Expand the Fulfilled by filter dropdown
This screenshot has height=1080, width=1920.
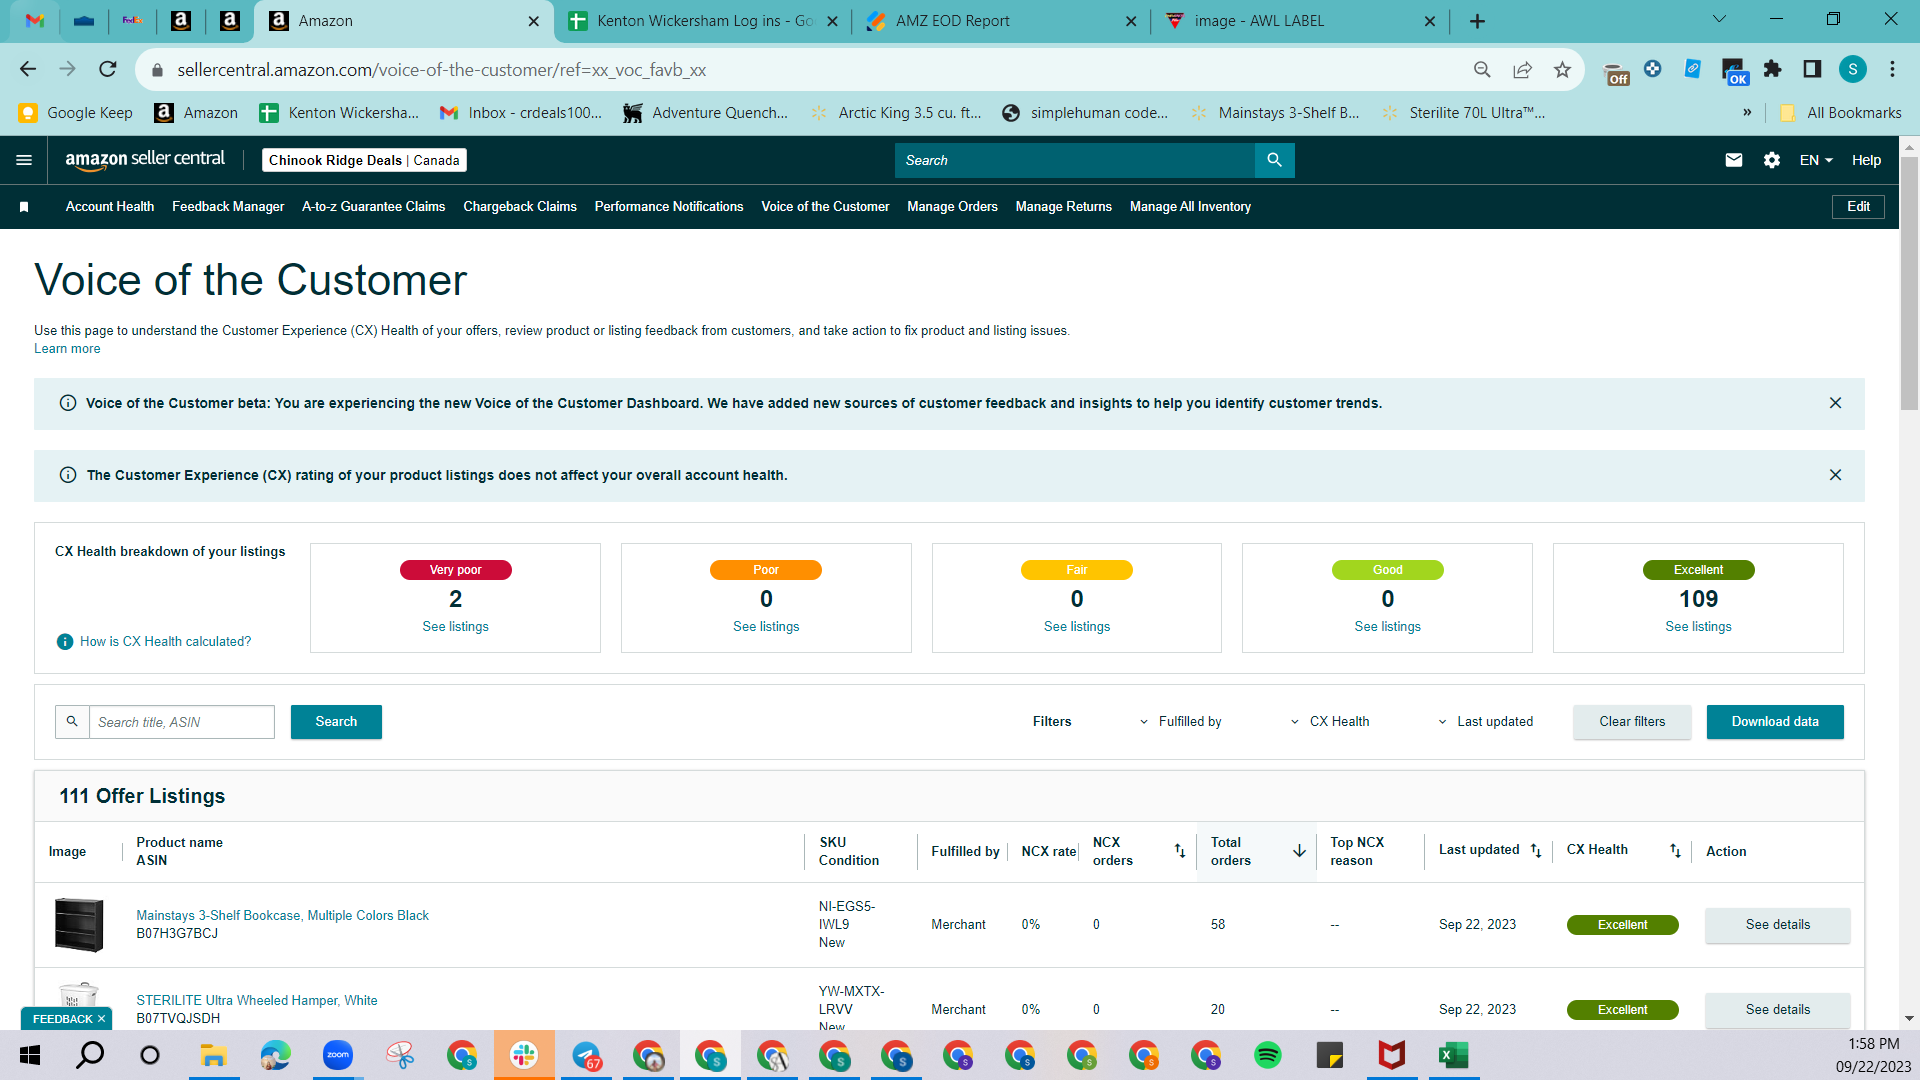point(1180,722)
